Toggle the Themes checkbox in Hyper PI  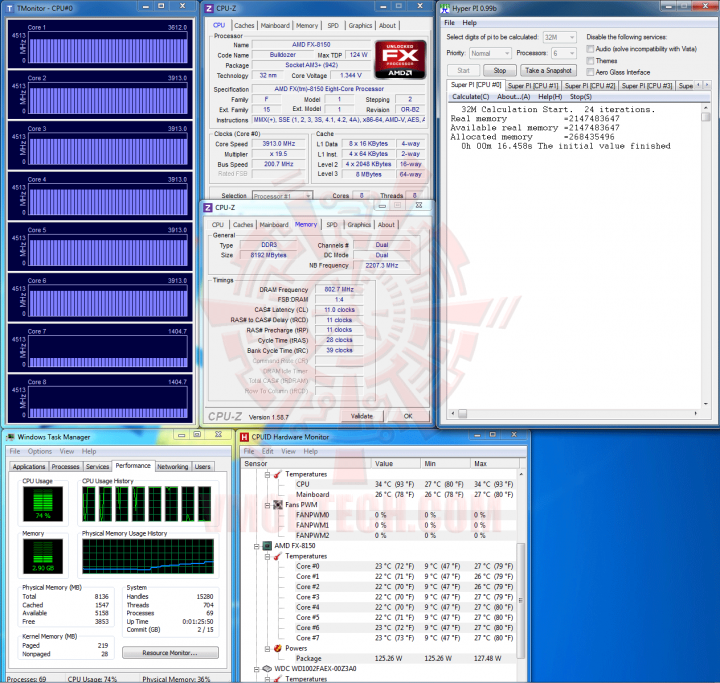pyautogui.click(x=590, y=61)
